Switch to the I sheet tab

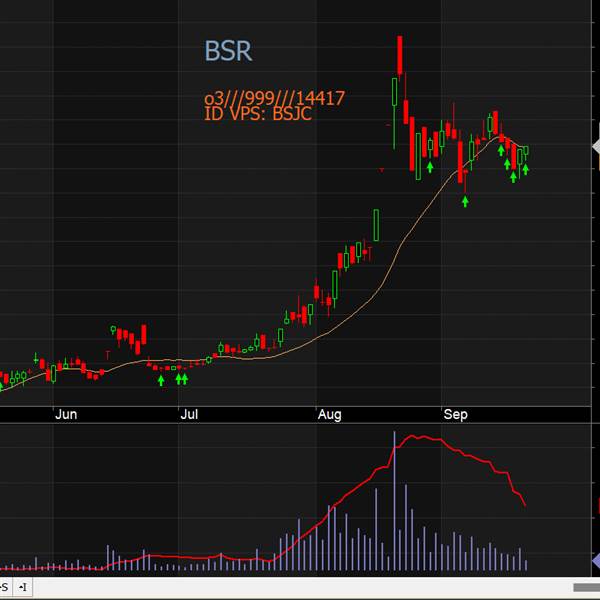tap(23, 587)
